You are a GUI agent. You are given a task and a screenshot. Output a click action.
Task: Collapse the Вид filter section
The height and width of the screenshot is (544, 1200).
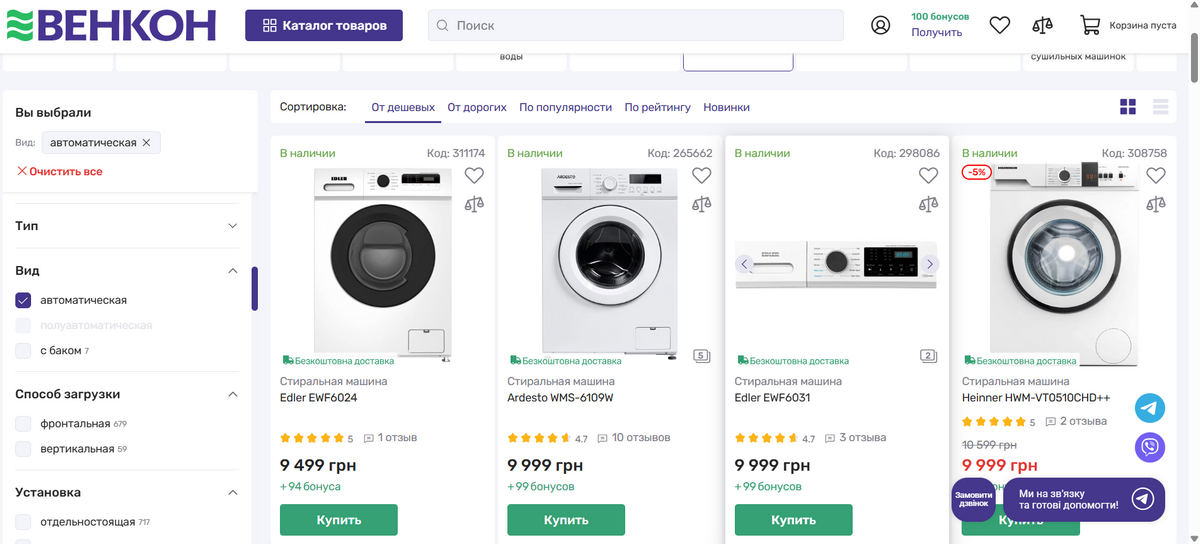click(x=127, y=271)
